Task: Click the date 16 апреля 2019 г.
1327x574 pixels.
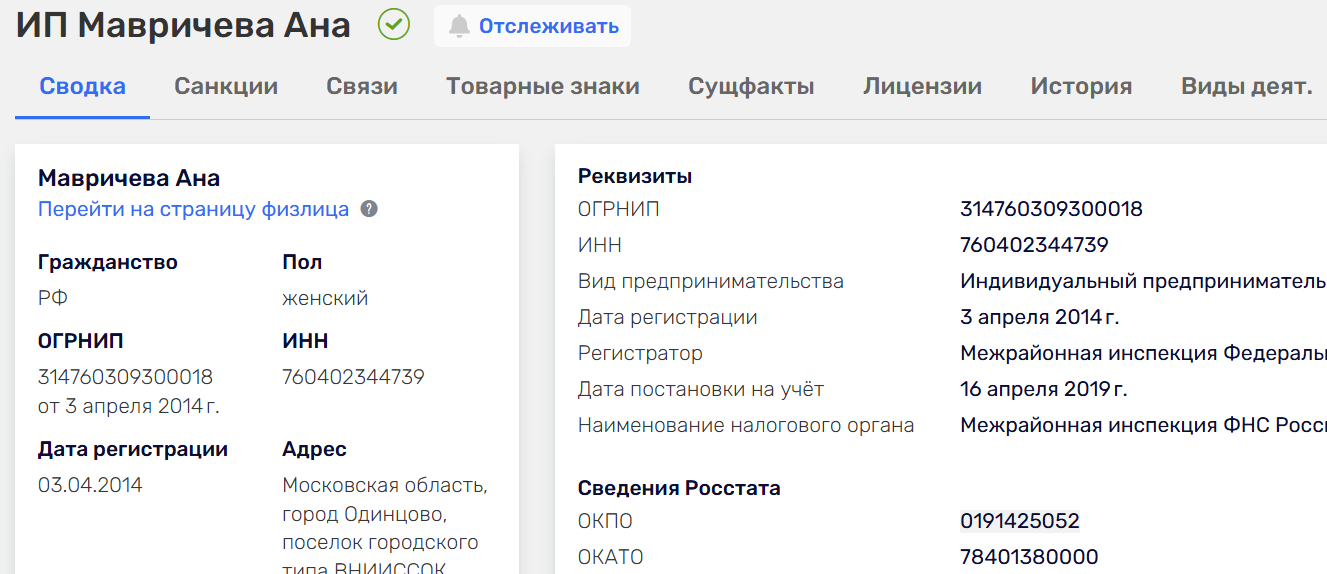Action: (x=1043, y=389)
